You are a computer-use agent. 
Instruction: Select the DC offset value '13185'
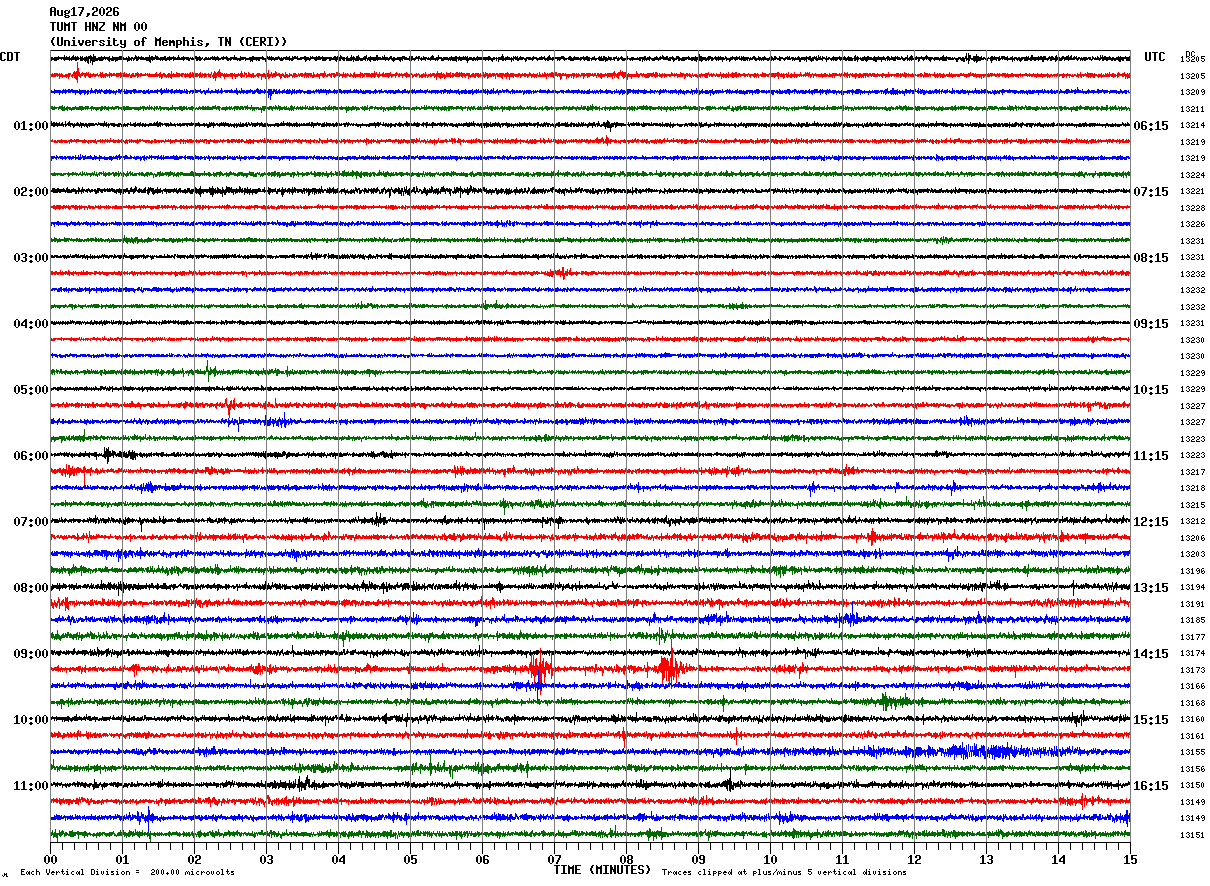click(1192, 621)
